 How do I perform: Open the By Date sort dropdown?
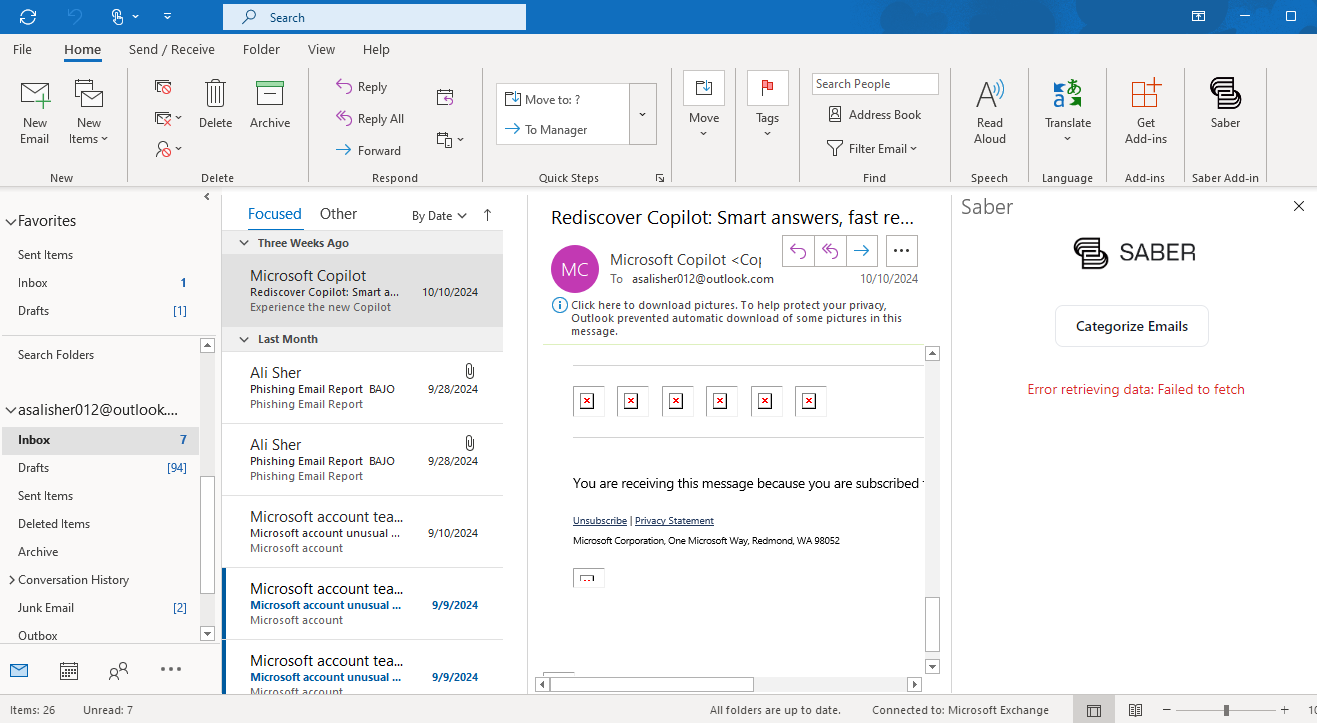(439, 216)
